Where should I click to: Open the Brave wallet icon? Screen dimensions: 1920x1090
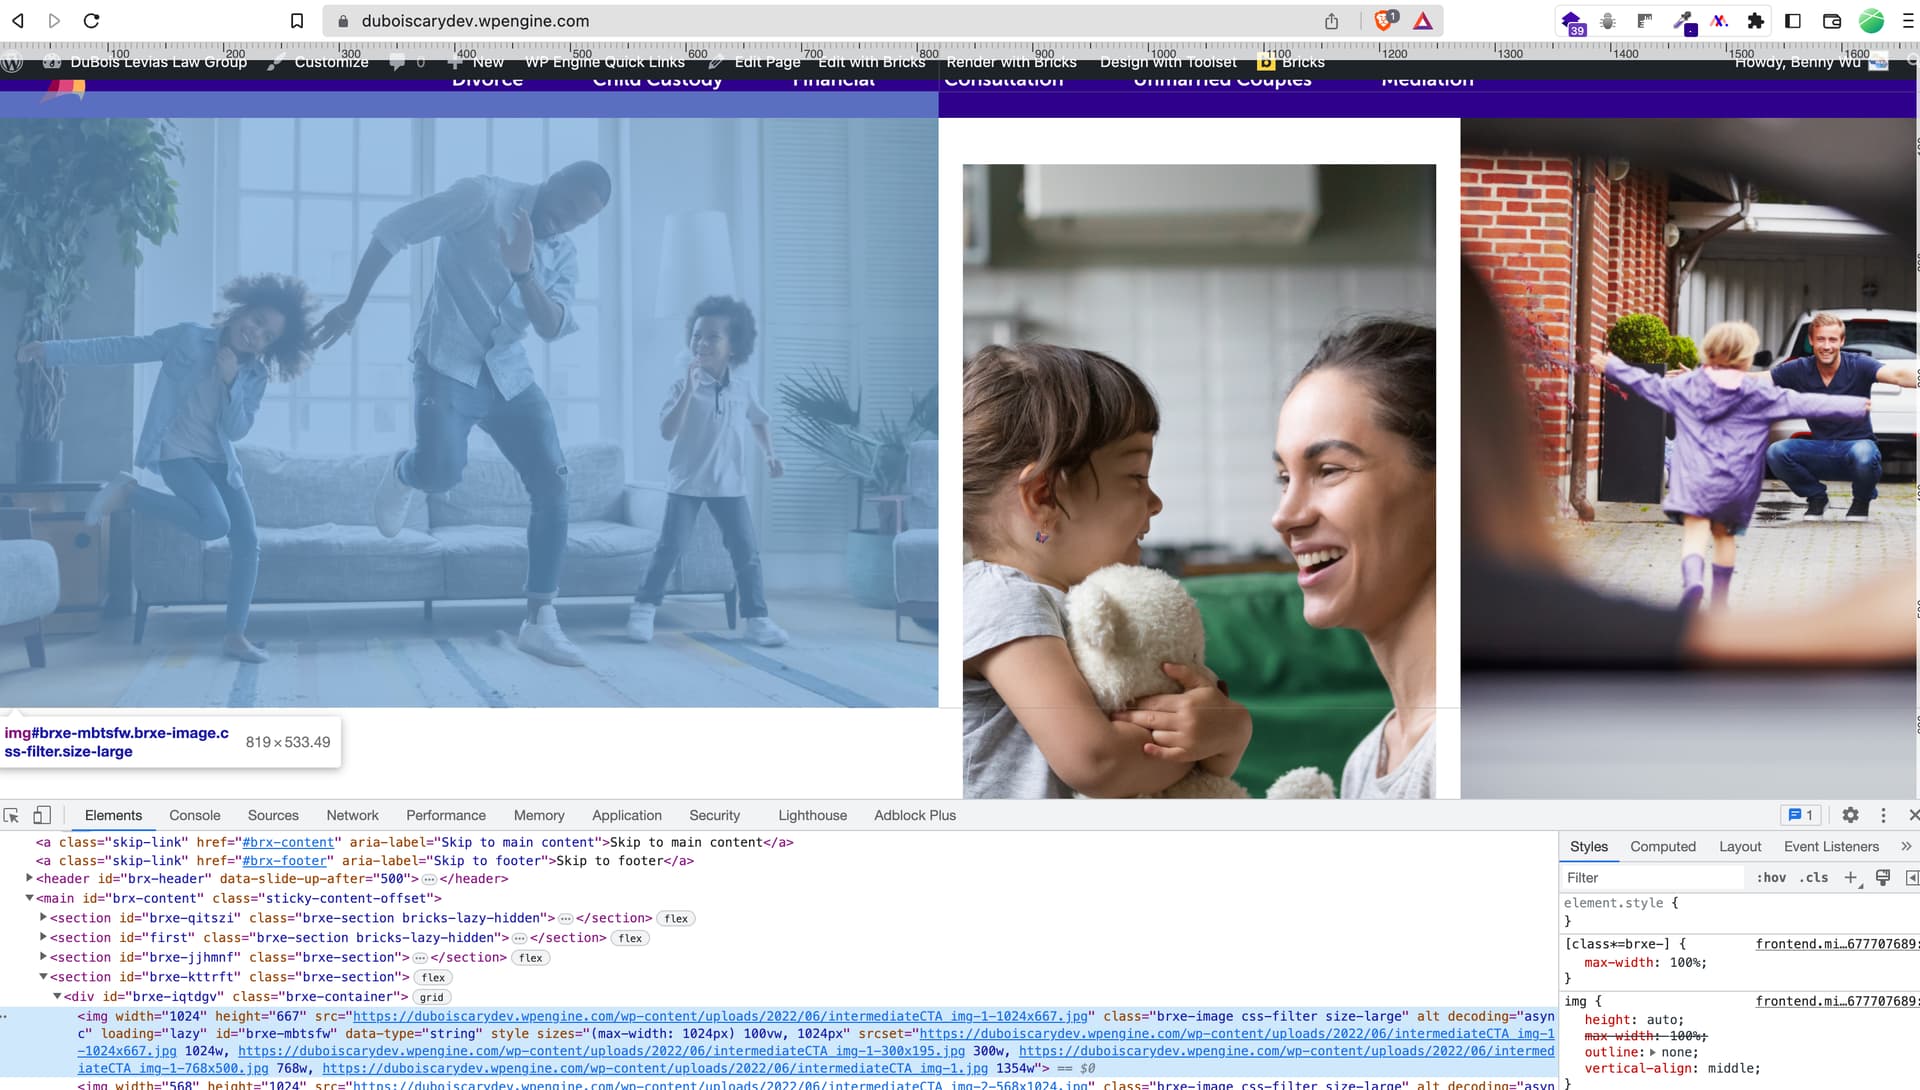[1832, 21]
